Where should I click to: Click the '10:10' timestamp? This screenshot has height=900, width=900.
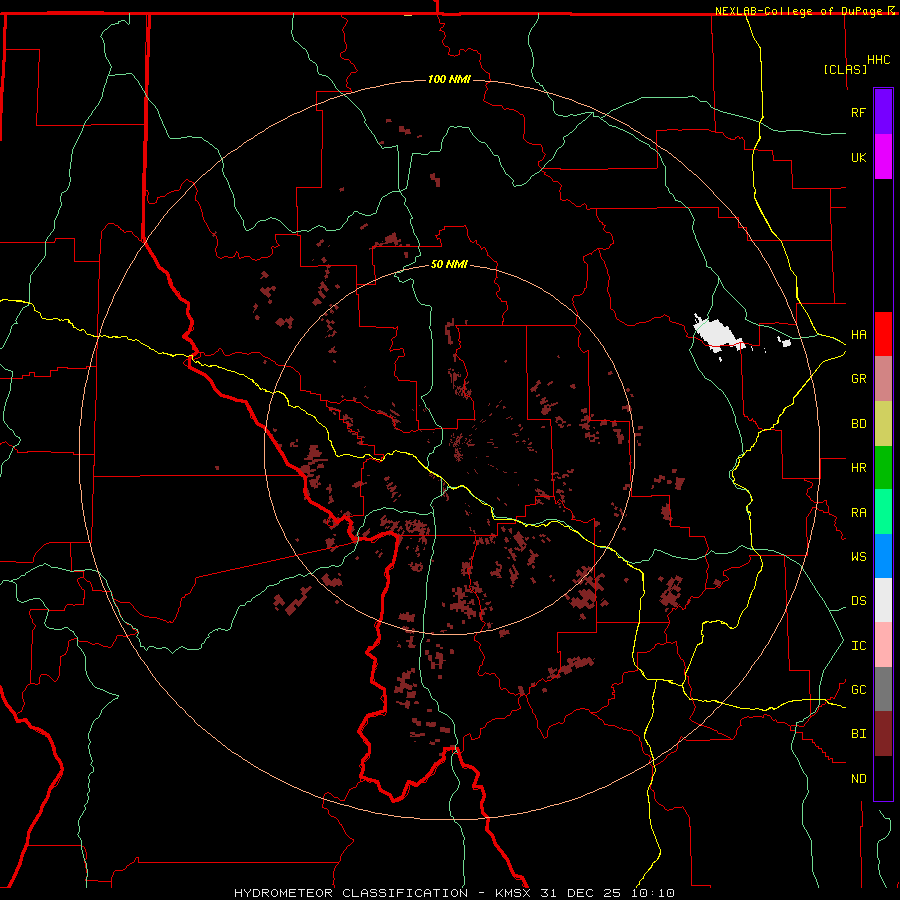(652, 893)
